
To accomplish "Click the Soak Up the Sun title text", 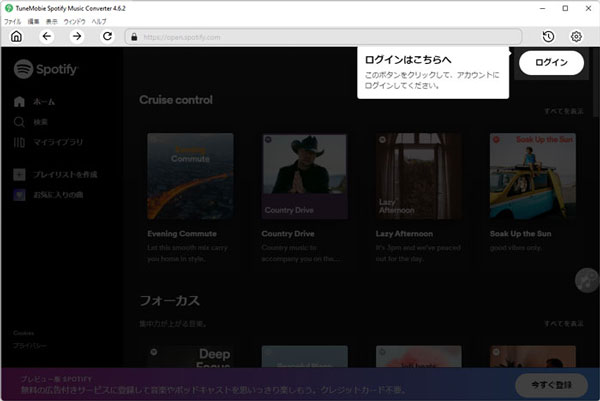I will click(520, 234).
